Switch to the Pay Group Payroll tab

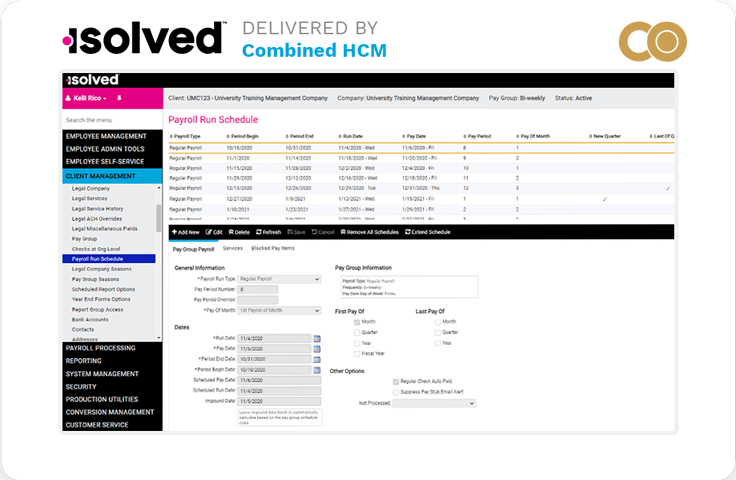[x=193, y=249]
